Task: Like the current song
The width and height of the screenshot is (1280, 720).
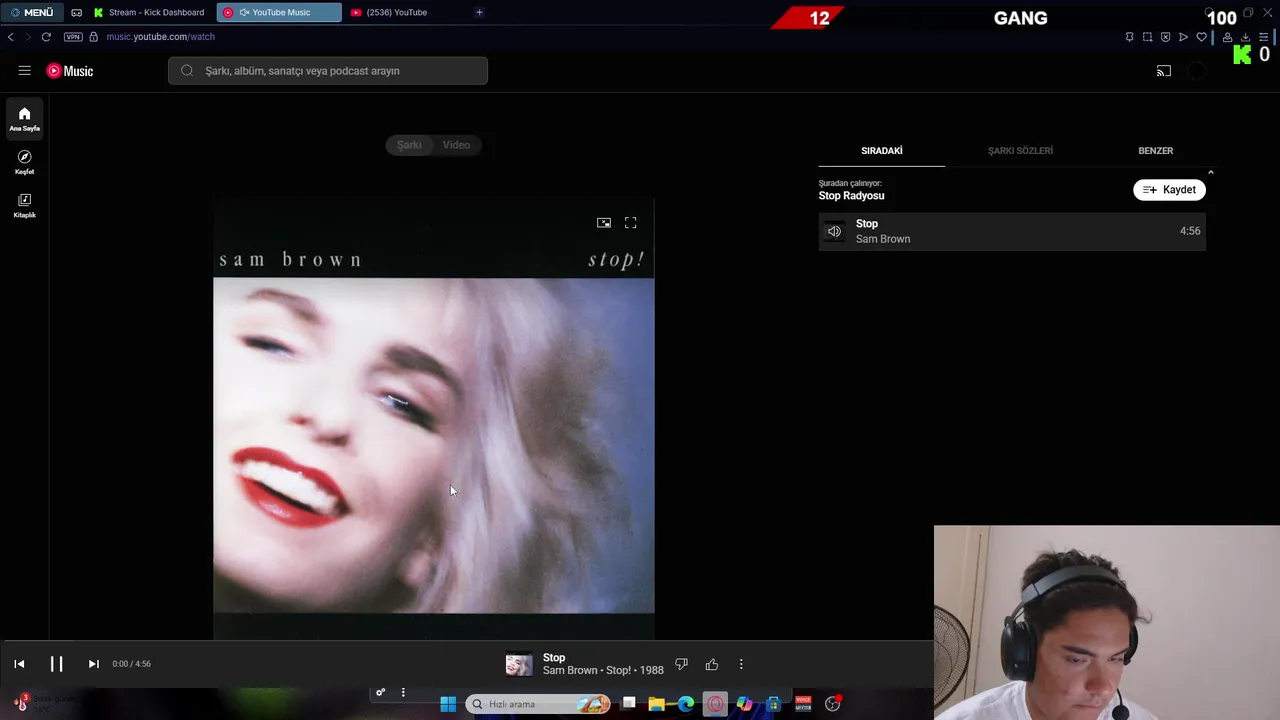Action: 712,664
